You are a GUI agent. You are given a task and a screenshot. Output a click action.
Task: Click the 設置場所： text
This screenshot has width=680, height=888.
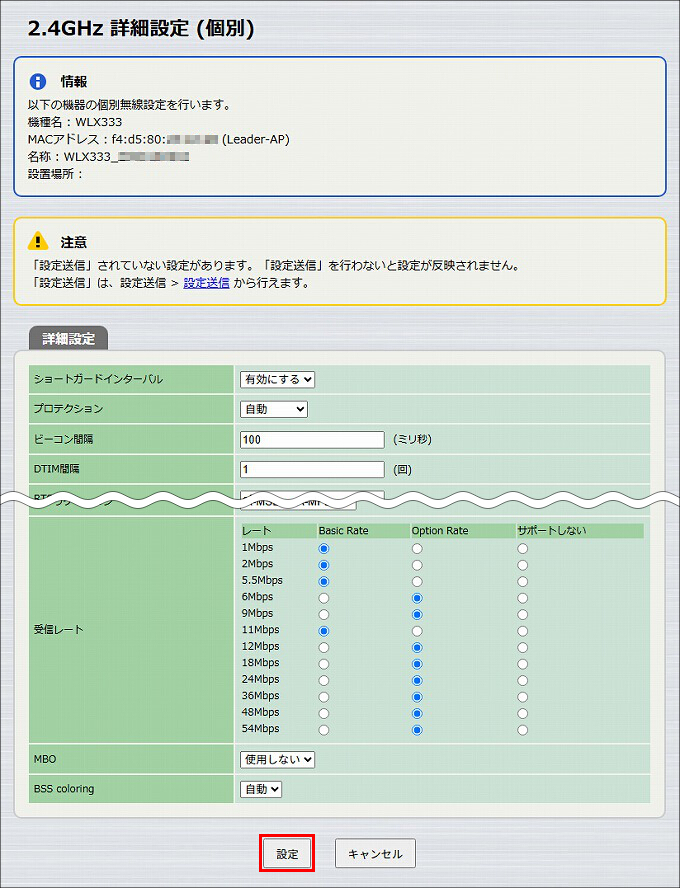click(55, 174)
